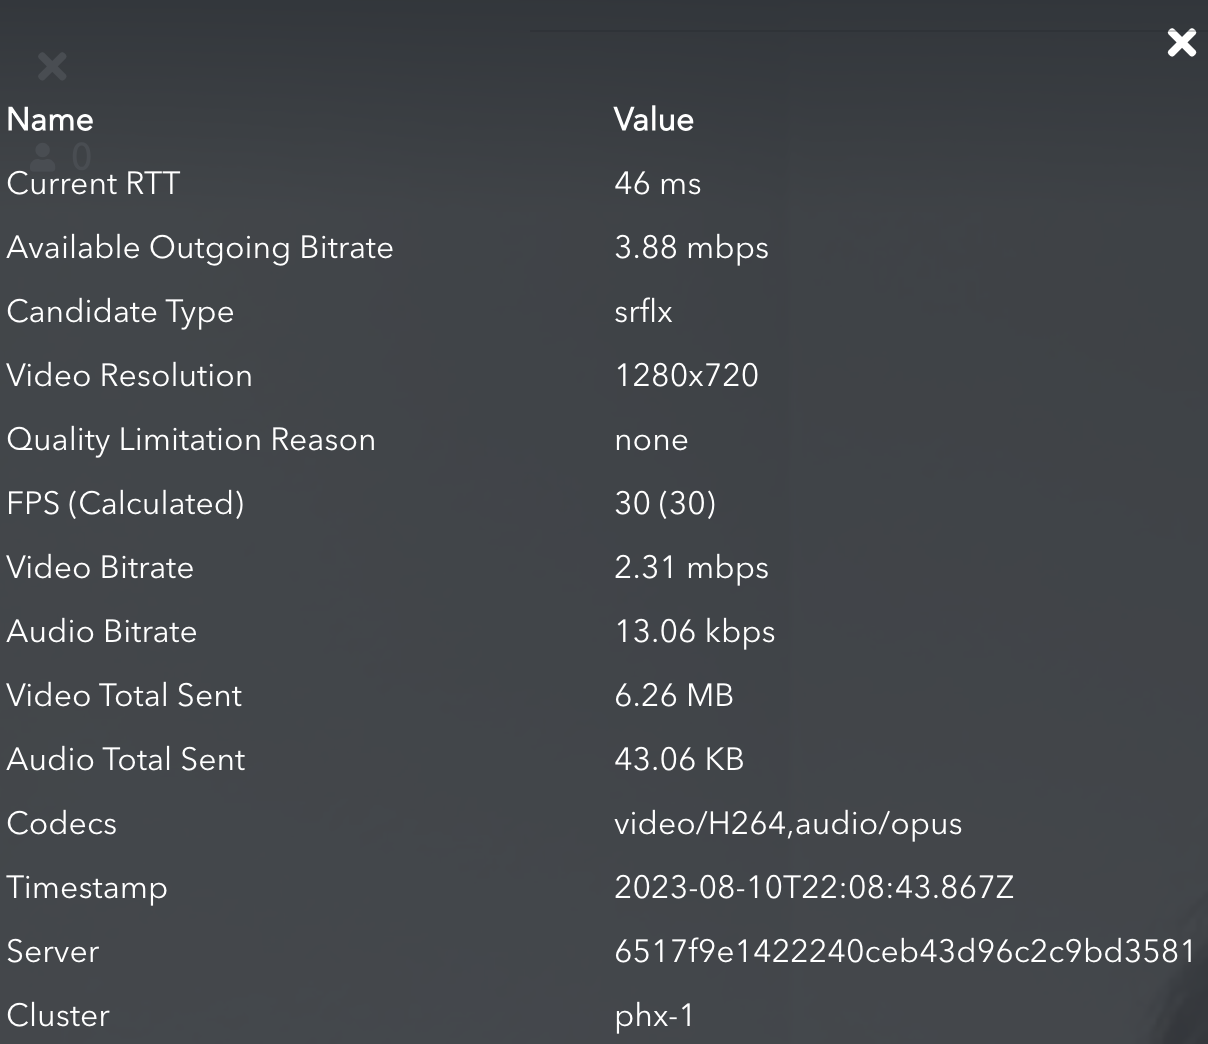Close the stats overlay with white X
The image size is (1208, 1044).
(1181, 43)
